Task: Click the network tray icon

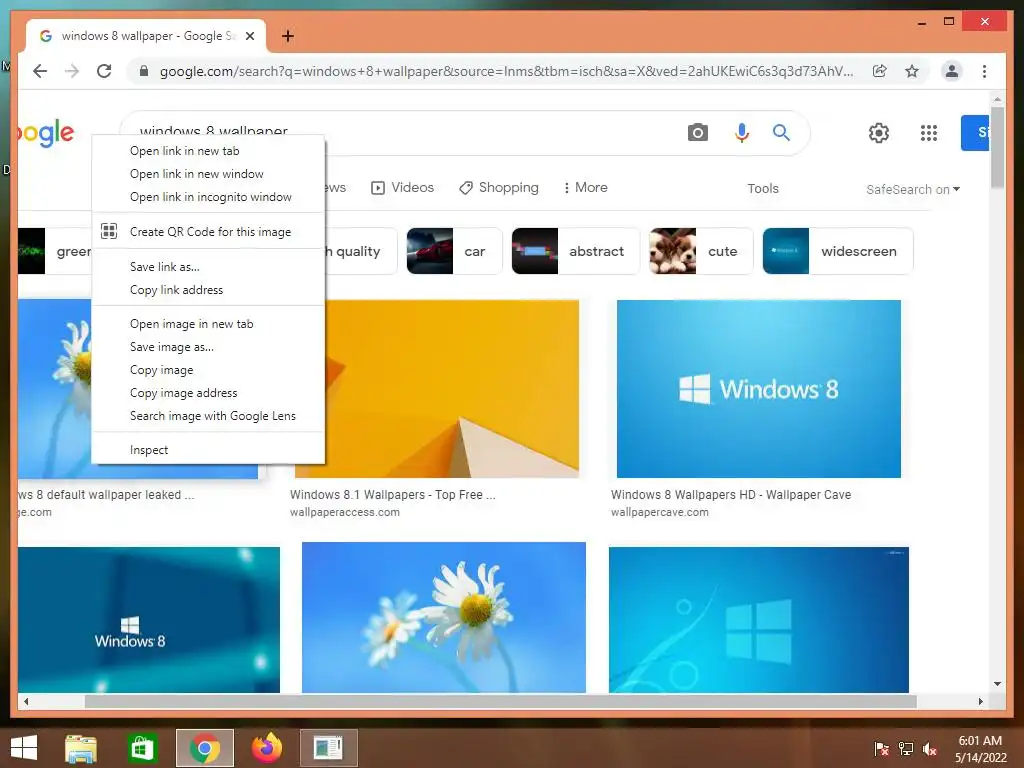Action: coord(906,749)
